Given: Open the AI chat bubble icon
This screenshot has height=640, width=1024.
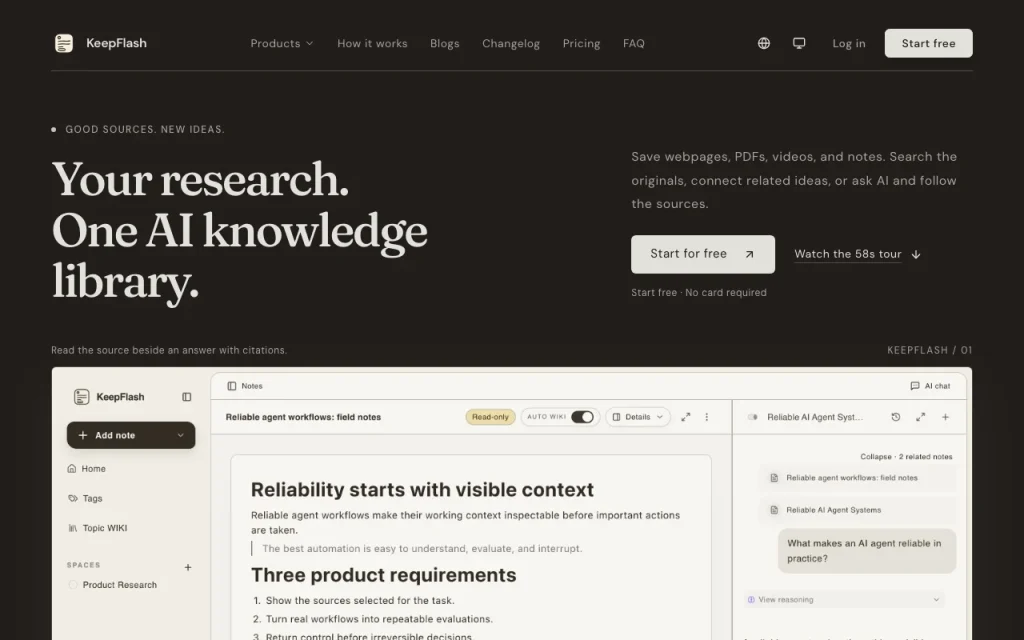Looking at the screenshot, I should (915, 386).
